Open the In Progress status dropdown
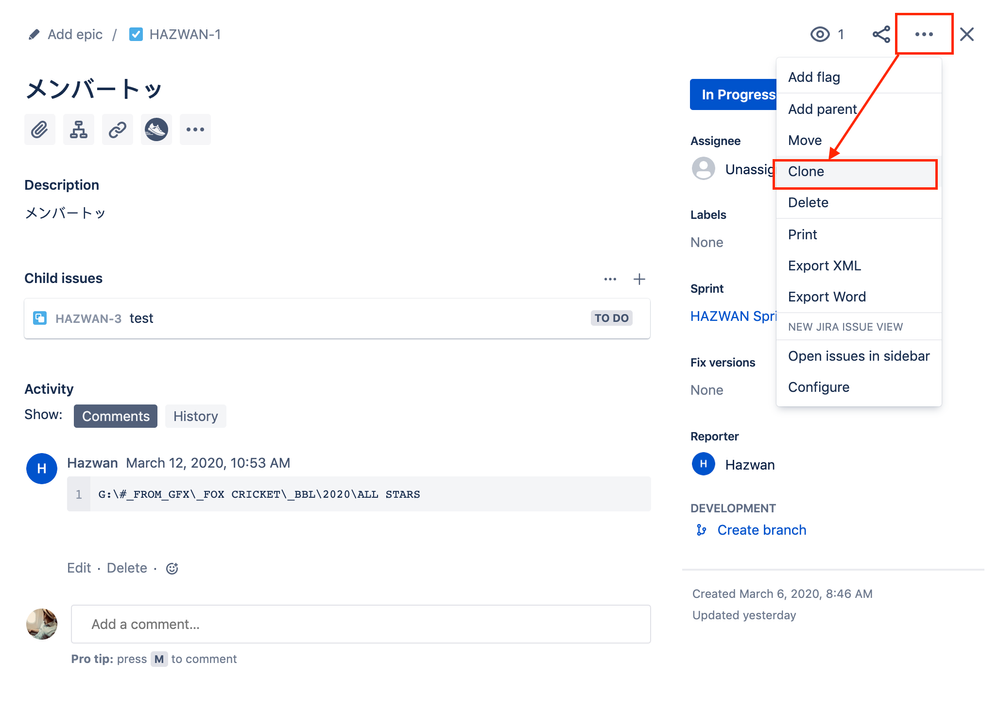 [734, 94]
